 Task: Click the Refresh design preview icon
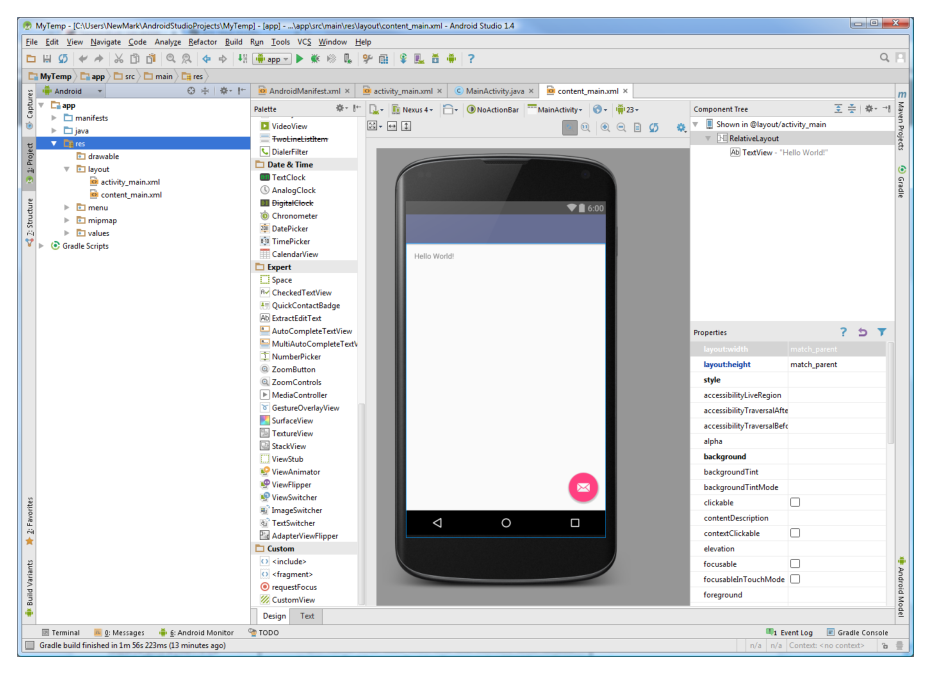pyautogui.click(x=654, y=127)
